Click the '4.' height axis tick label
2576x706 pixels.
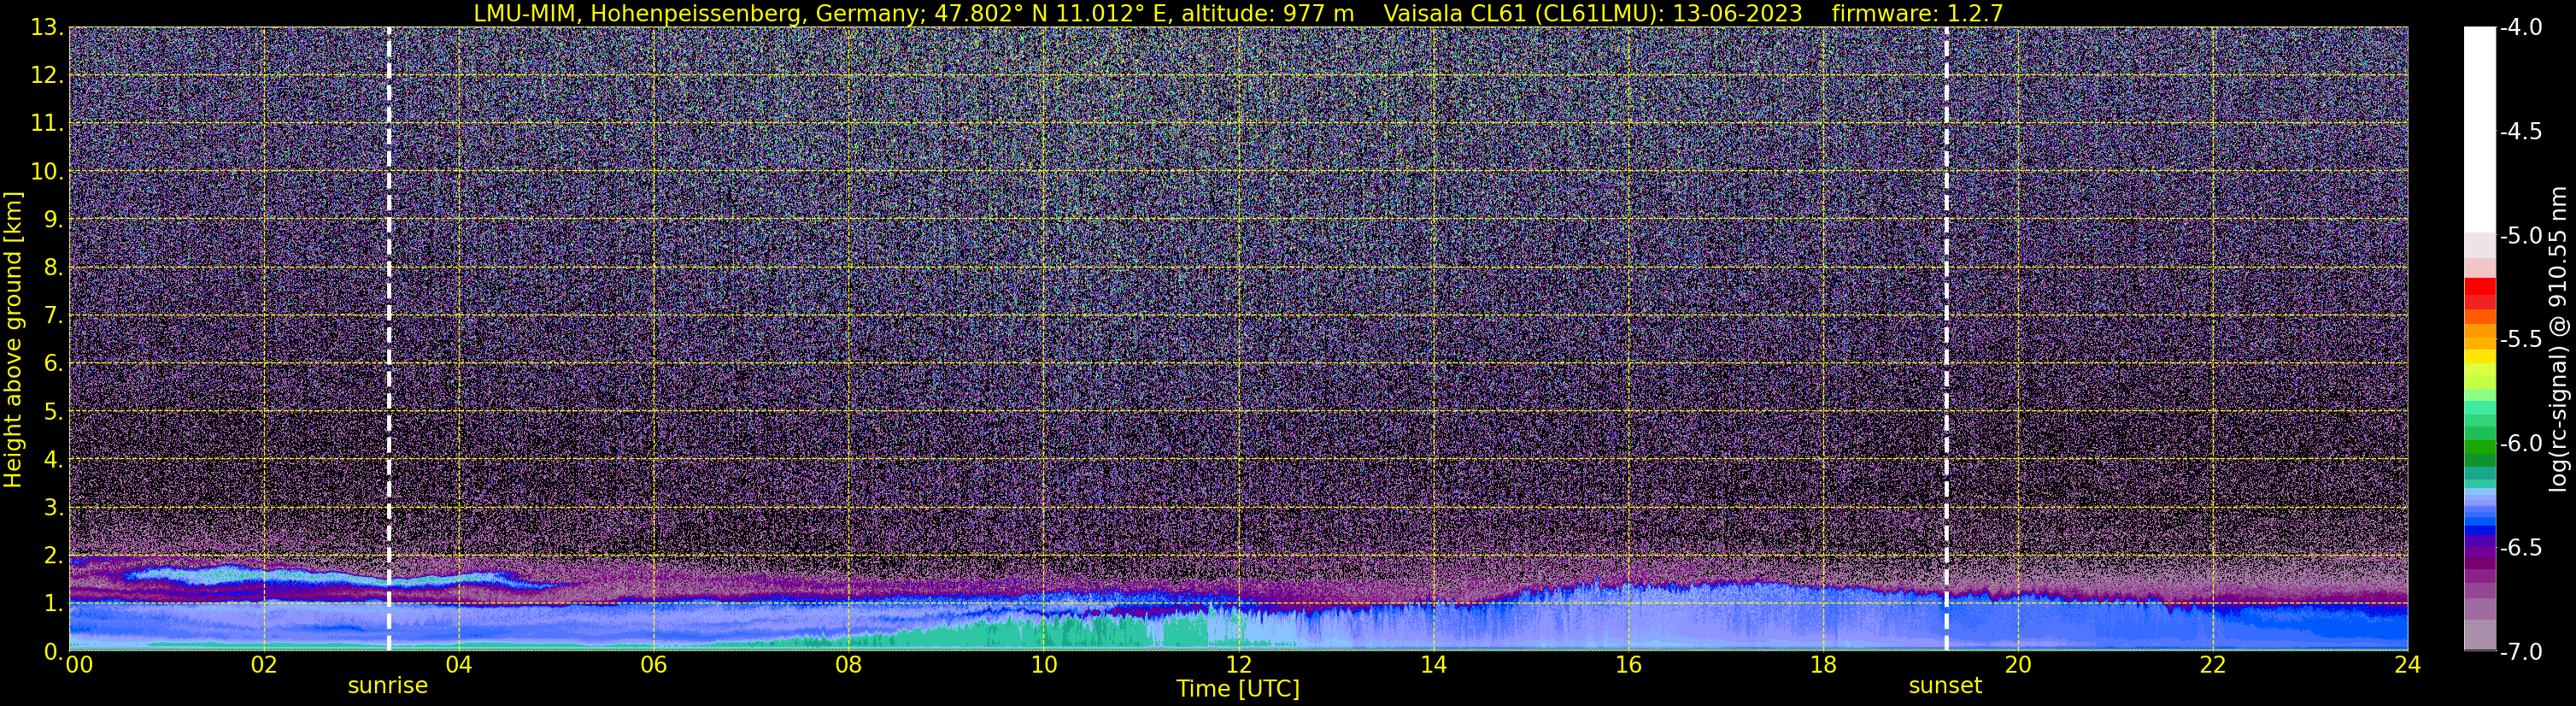(54, 459)
